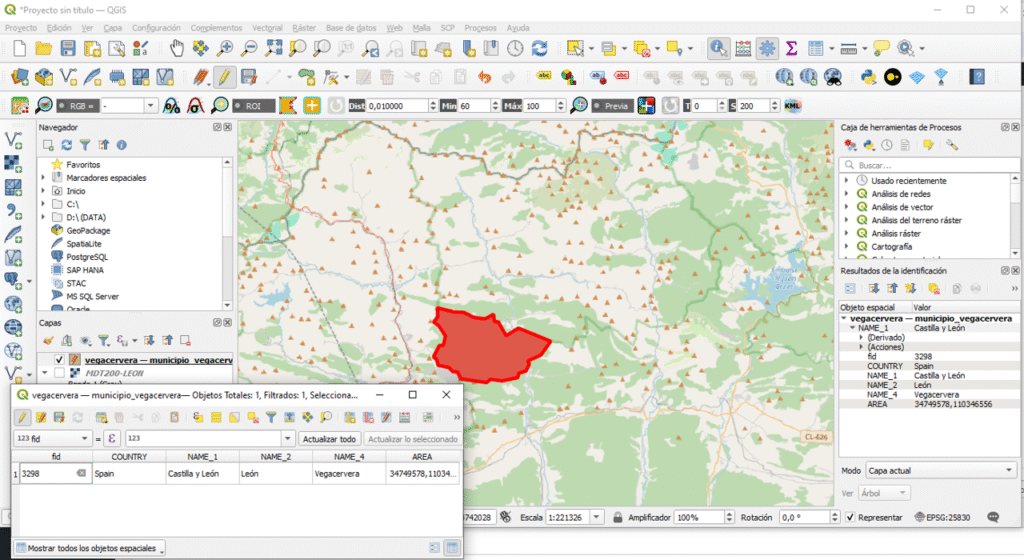
Task: Select GeoPackage in Navegador tree
Action: click(x=88, y=230)
